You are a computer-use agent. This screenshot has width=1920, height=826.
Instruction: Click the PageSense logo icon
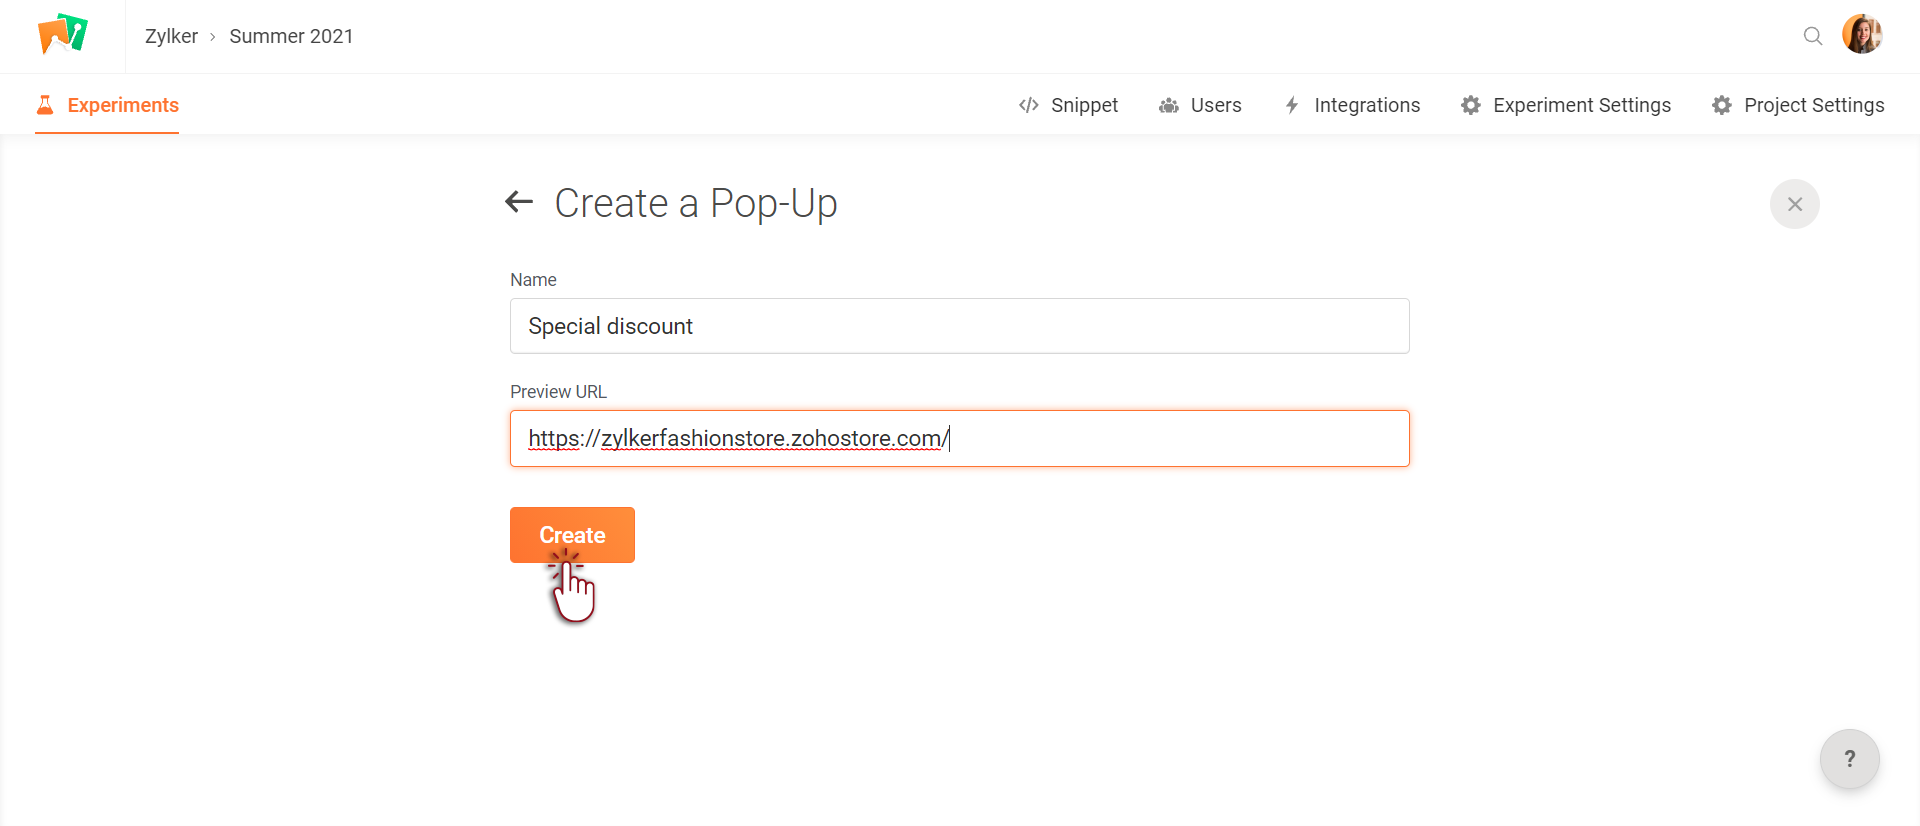pos(63,35)
